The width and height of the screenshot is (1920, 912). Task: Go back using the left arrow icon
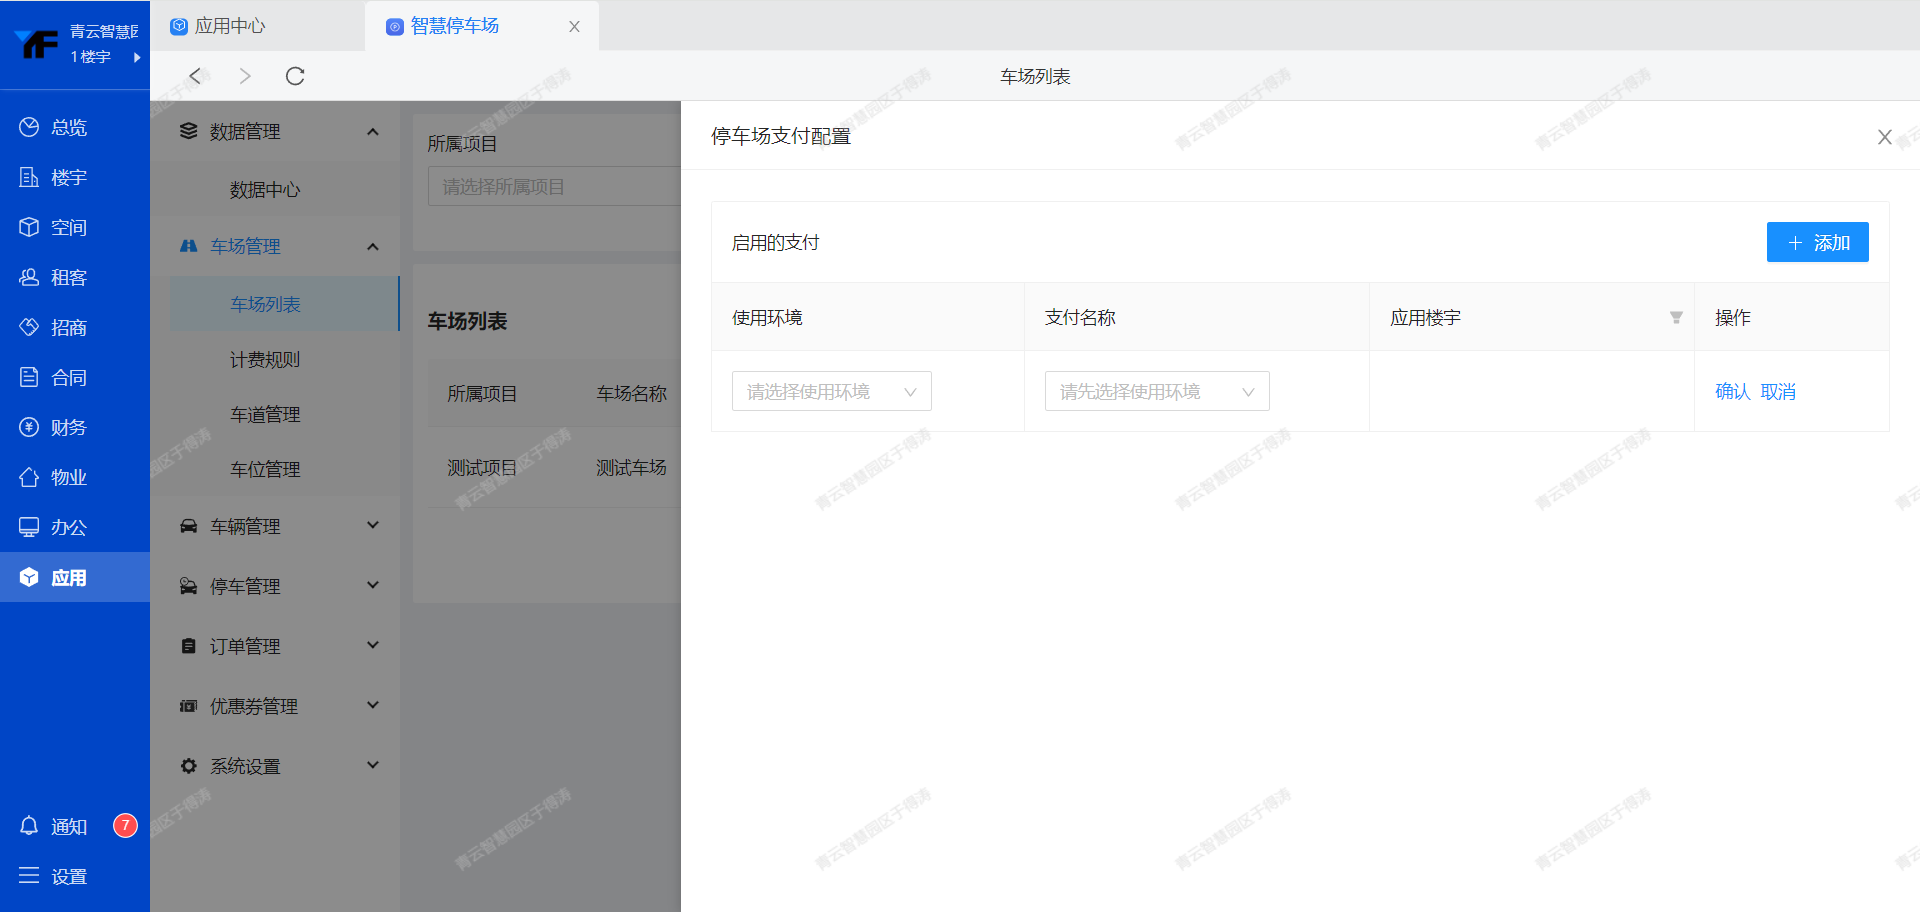196,76
